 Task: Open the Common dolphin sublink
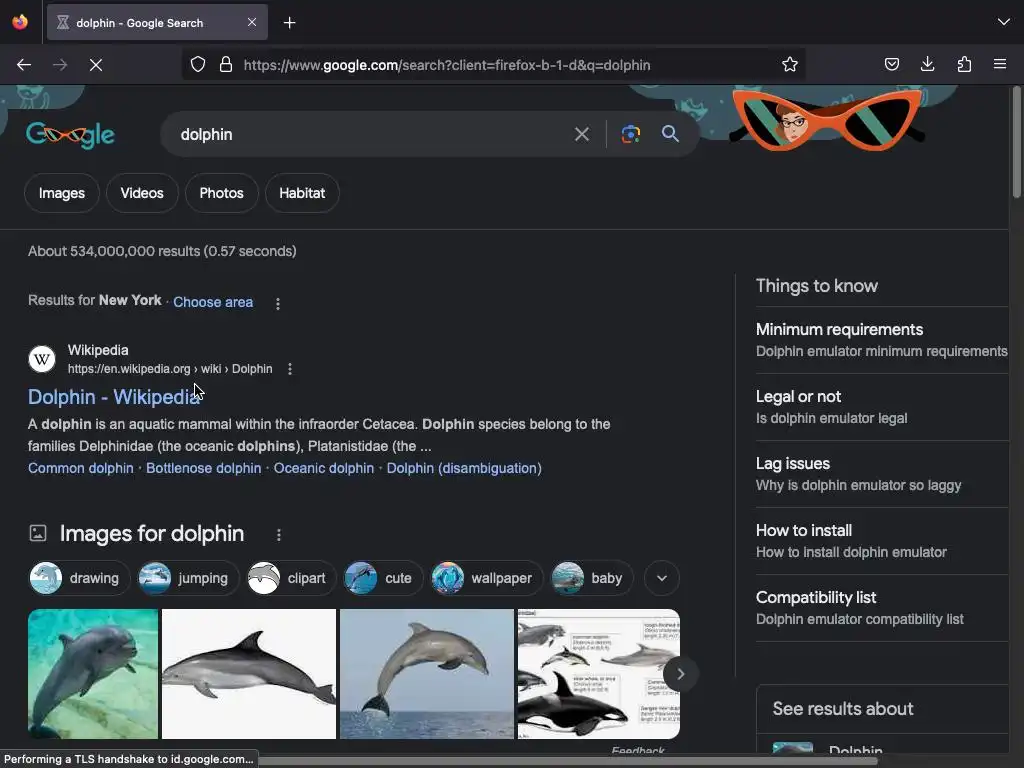click(x=80, y=468)
